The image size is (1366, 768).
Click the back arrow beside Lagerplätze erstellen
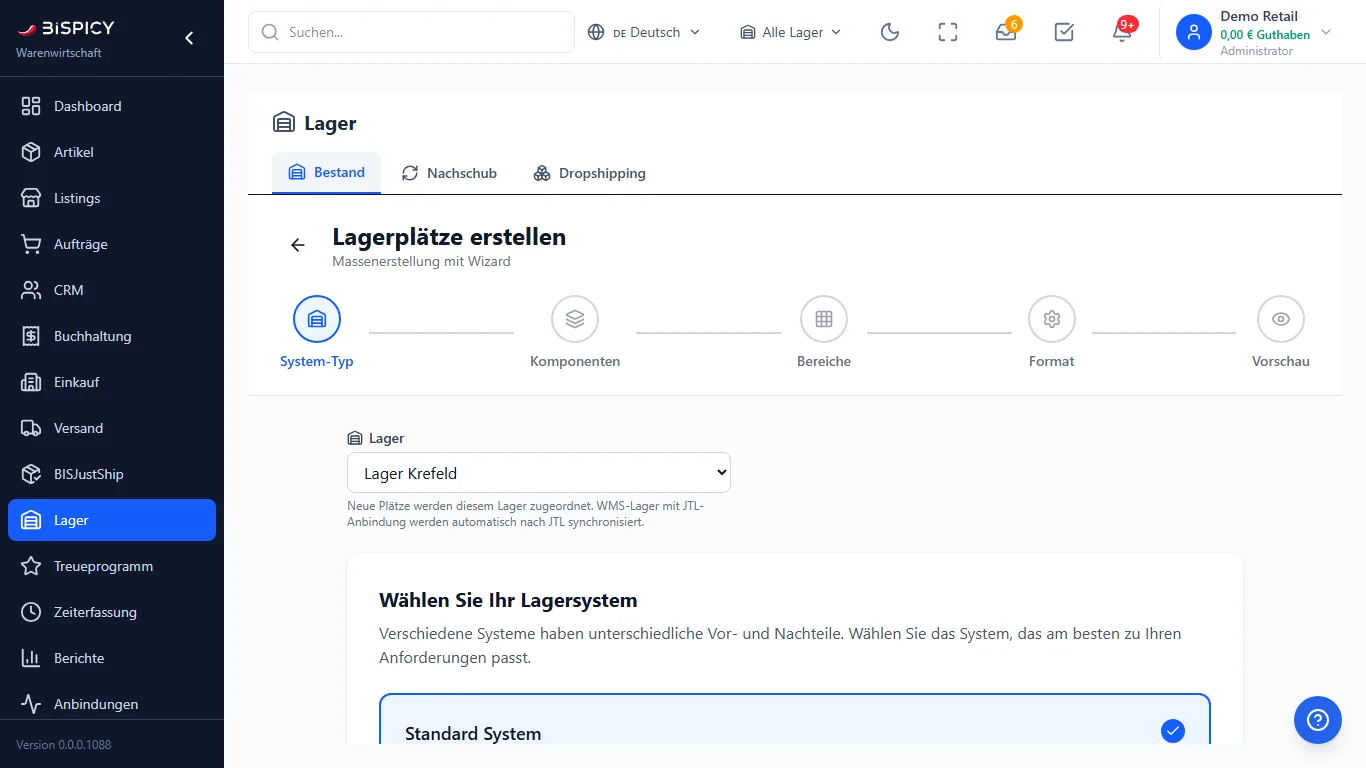click(297, 245)
